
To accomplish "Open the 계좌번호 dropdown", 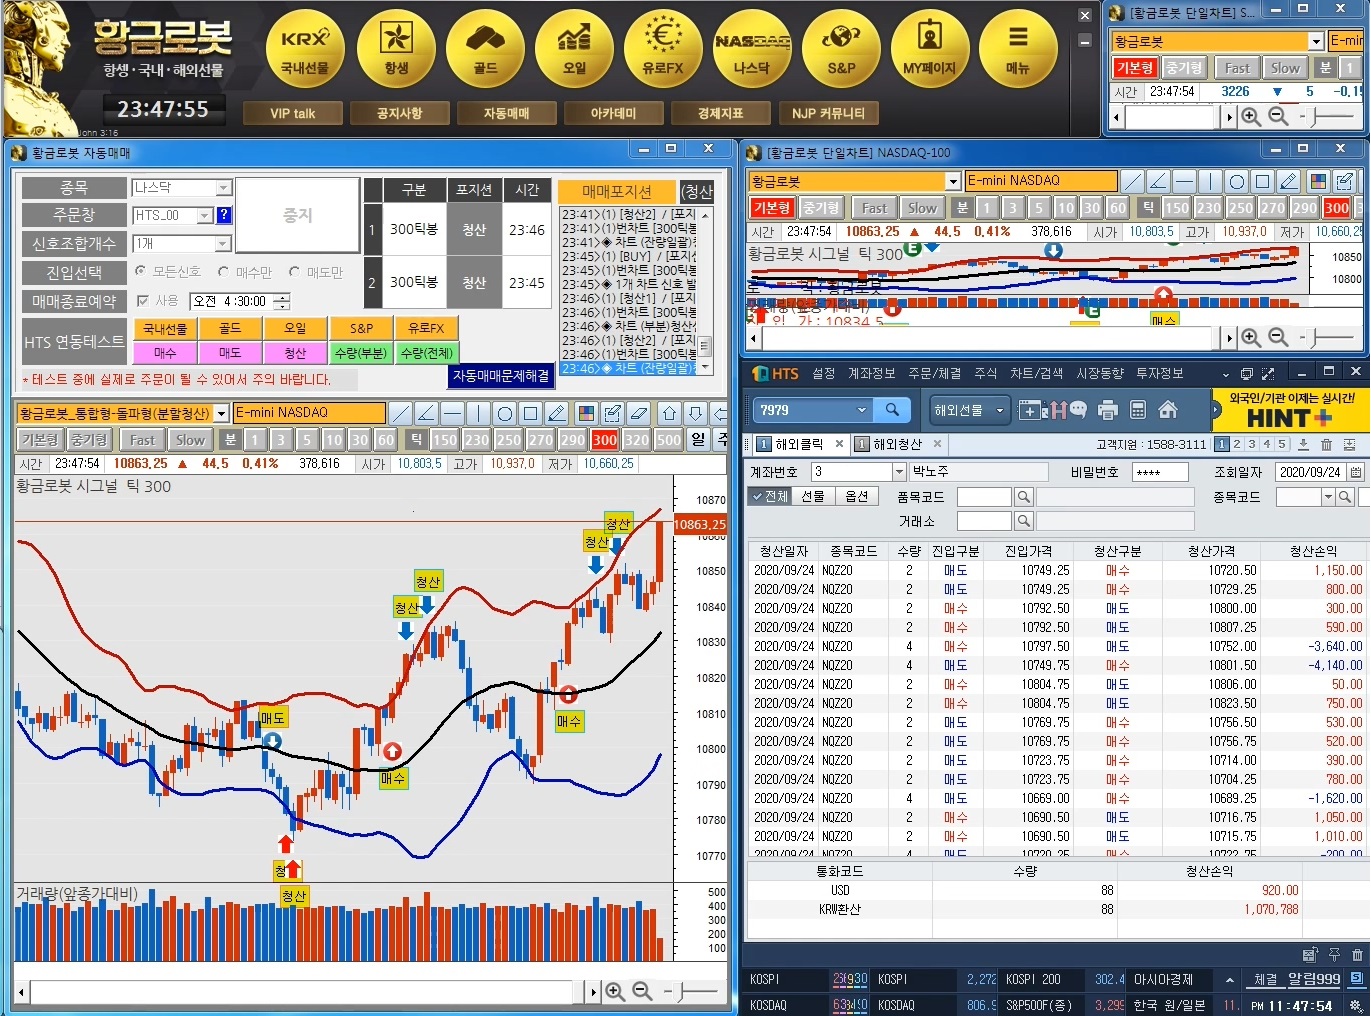I will click(x=898, y=472).
